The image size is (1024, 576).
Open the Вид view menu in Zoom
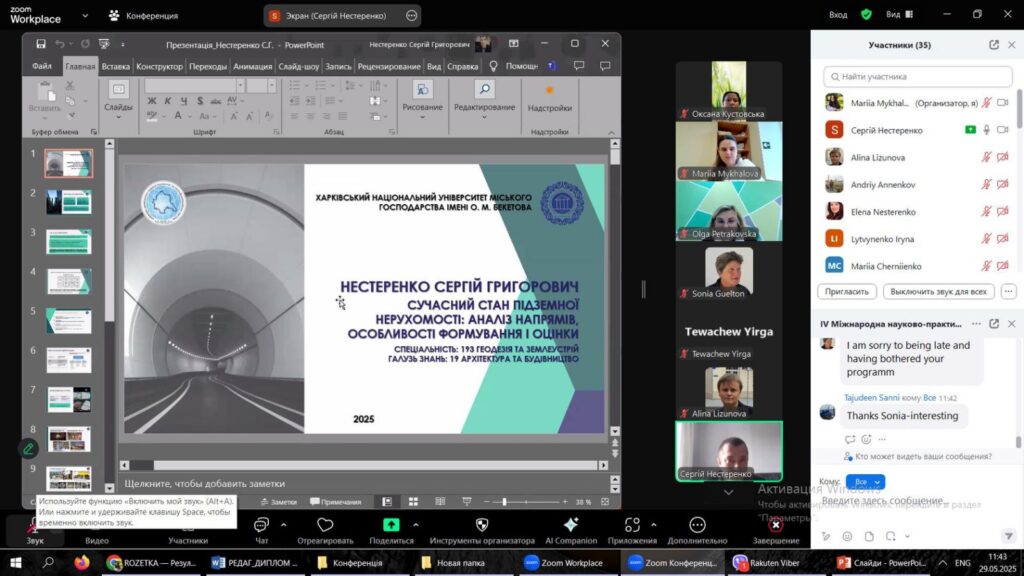tap(899, 14)
